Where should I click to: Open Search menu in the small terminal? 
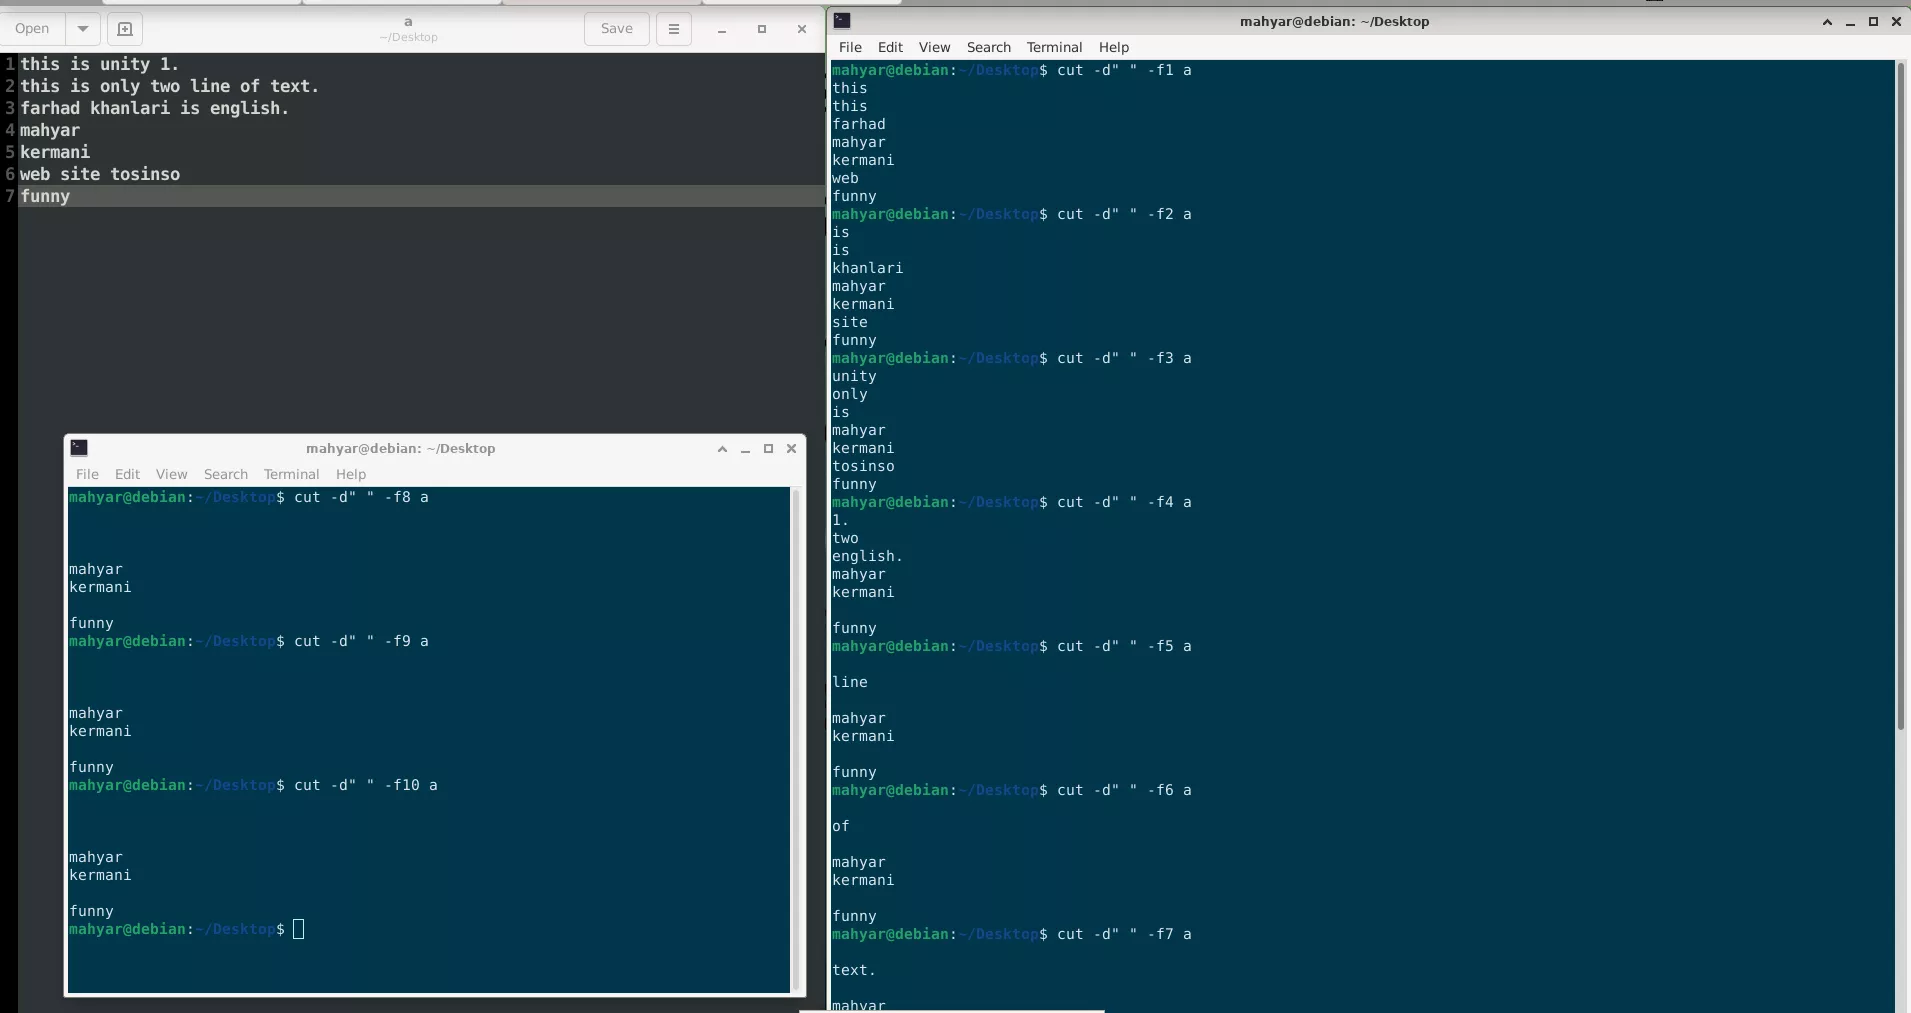tap(225, 474)
